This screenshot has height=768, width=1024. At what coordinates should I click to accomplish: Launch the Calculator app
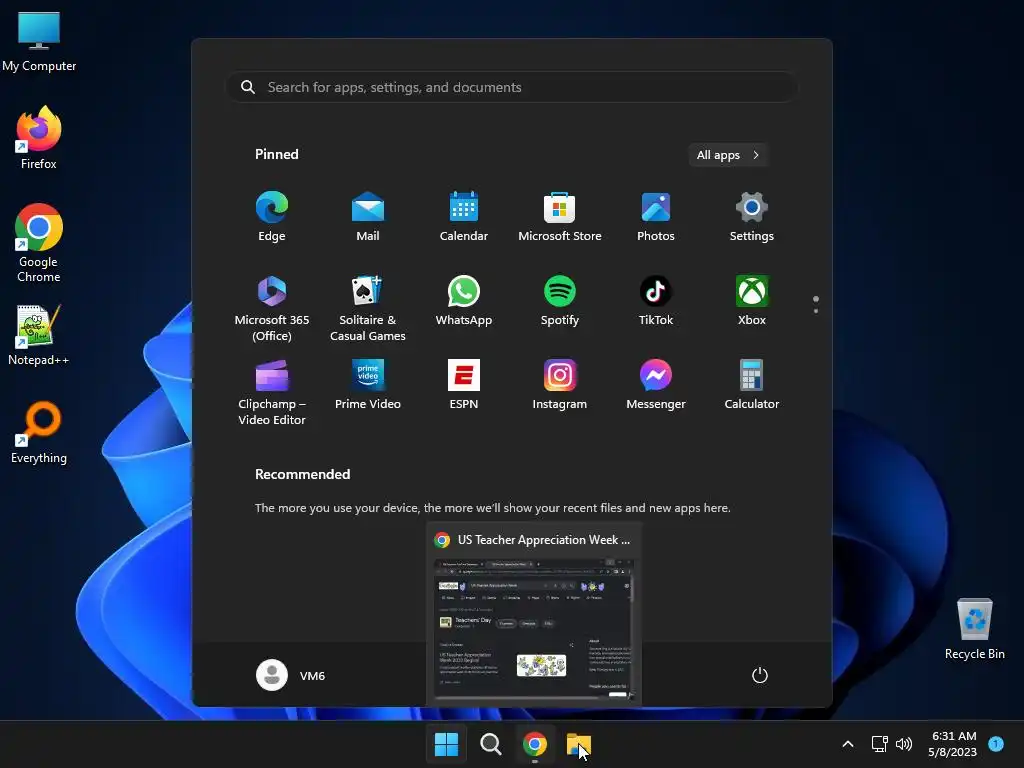752,384
